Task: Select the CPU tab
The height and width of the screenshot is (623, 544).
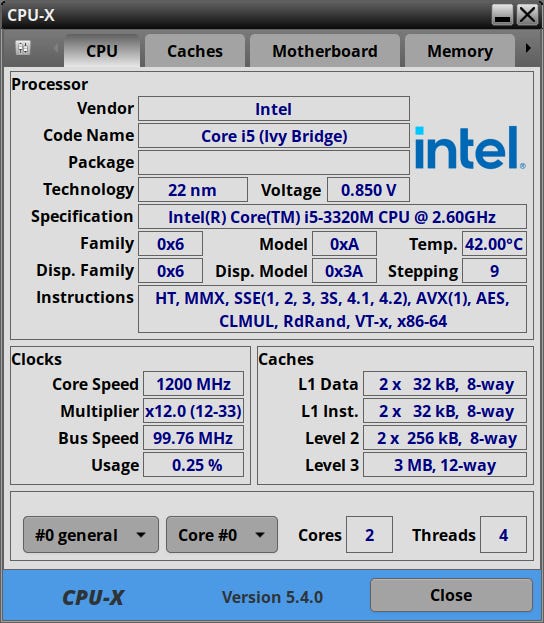Action: (x=102, y=50)
